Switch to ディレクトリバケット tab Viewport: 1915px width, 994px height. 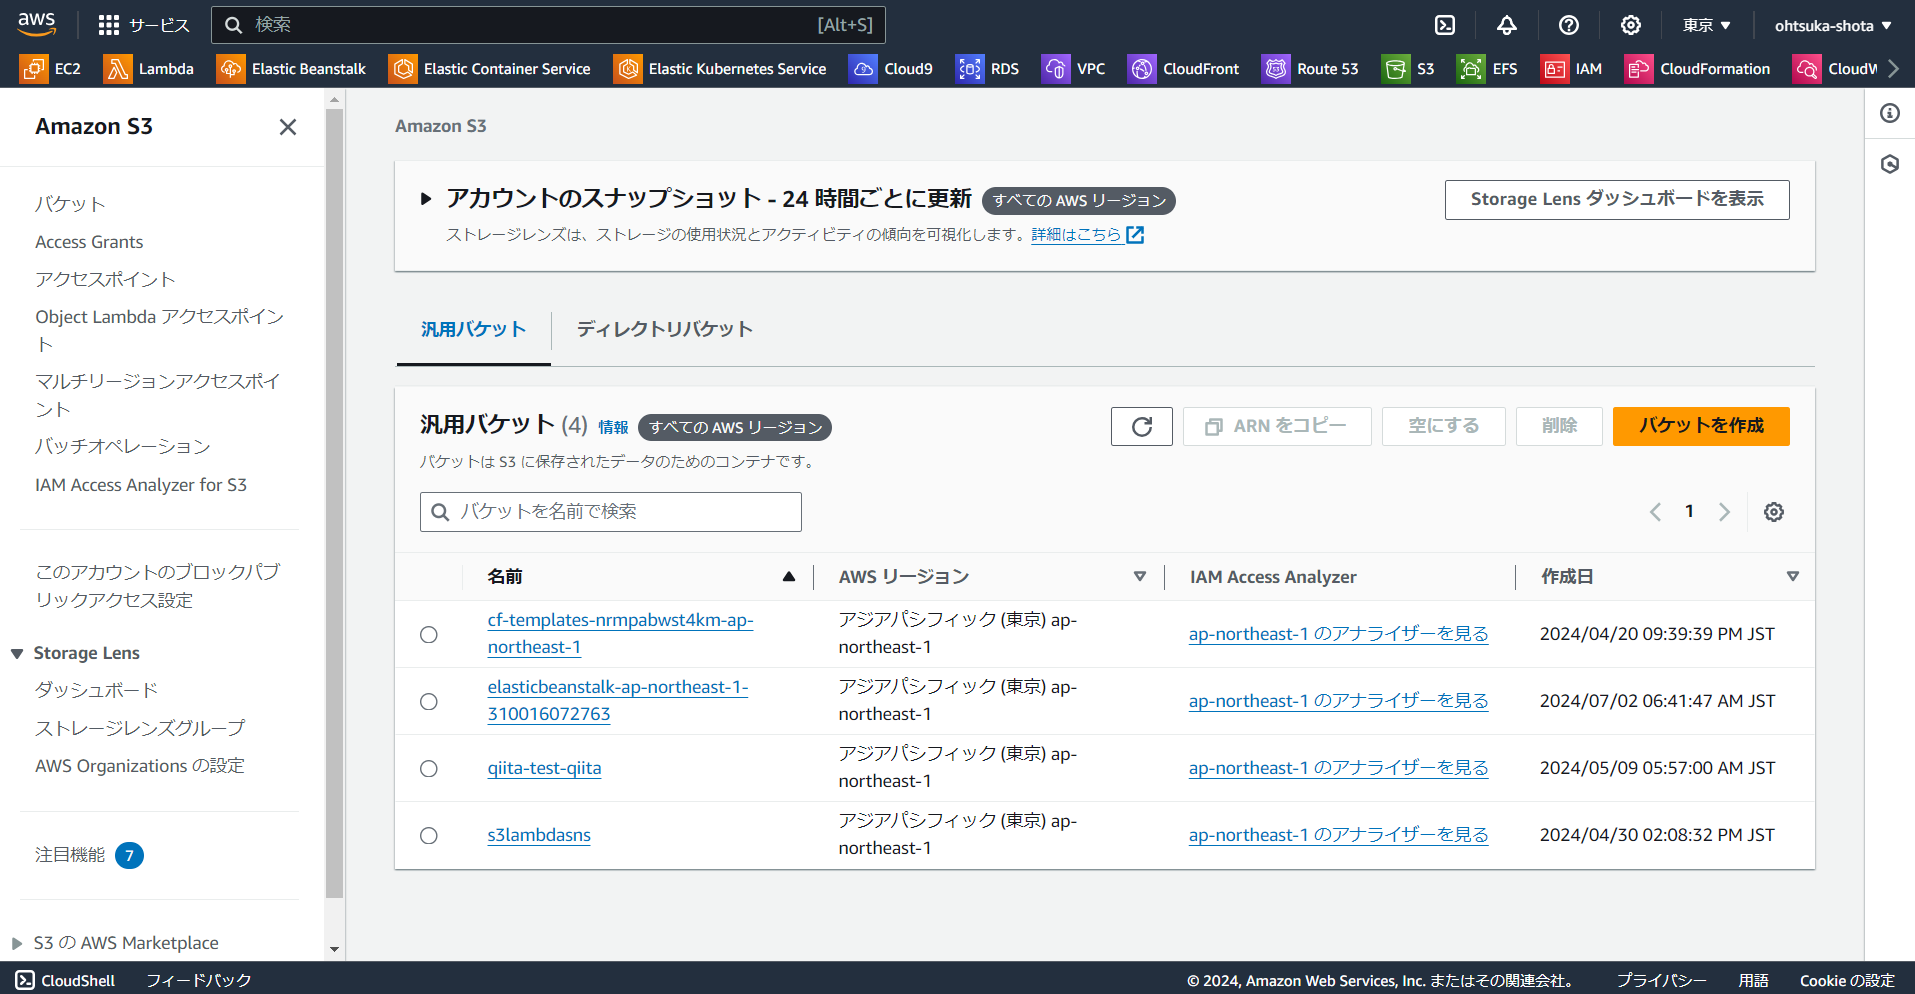pyautogui.click(x=665, y=329)
